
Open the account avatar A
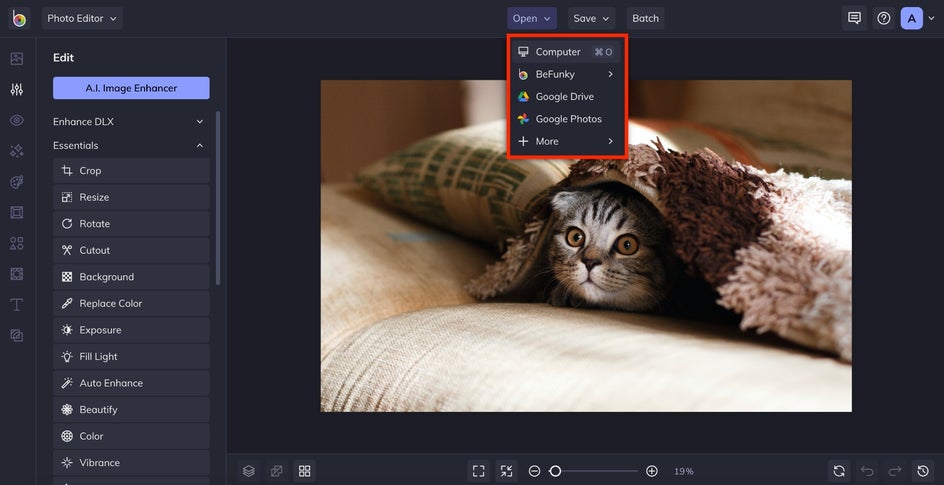911,19
